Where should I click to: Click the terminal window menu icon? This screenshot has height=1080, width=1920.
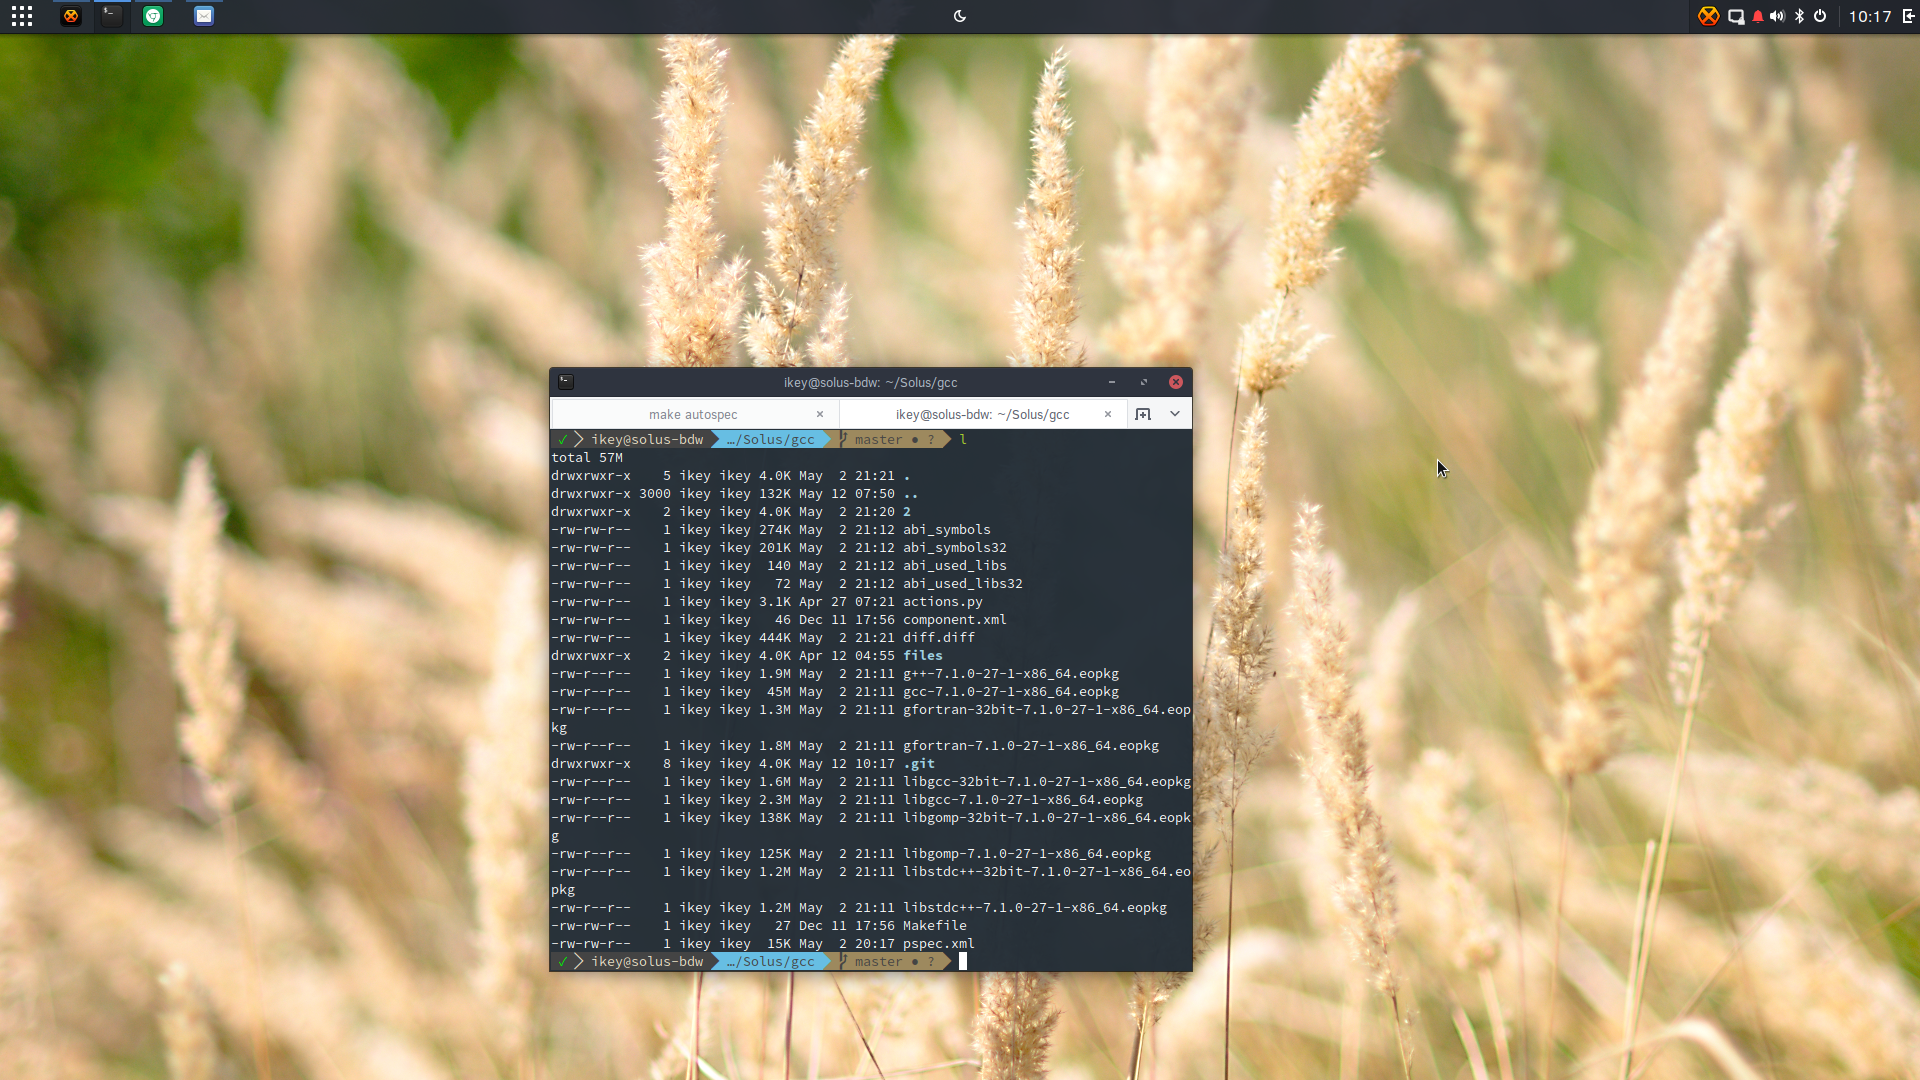click(566, 382)
